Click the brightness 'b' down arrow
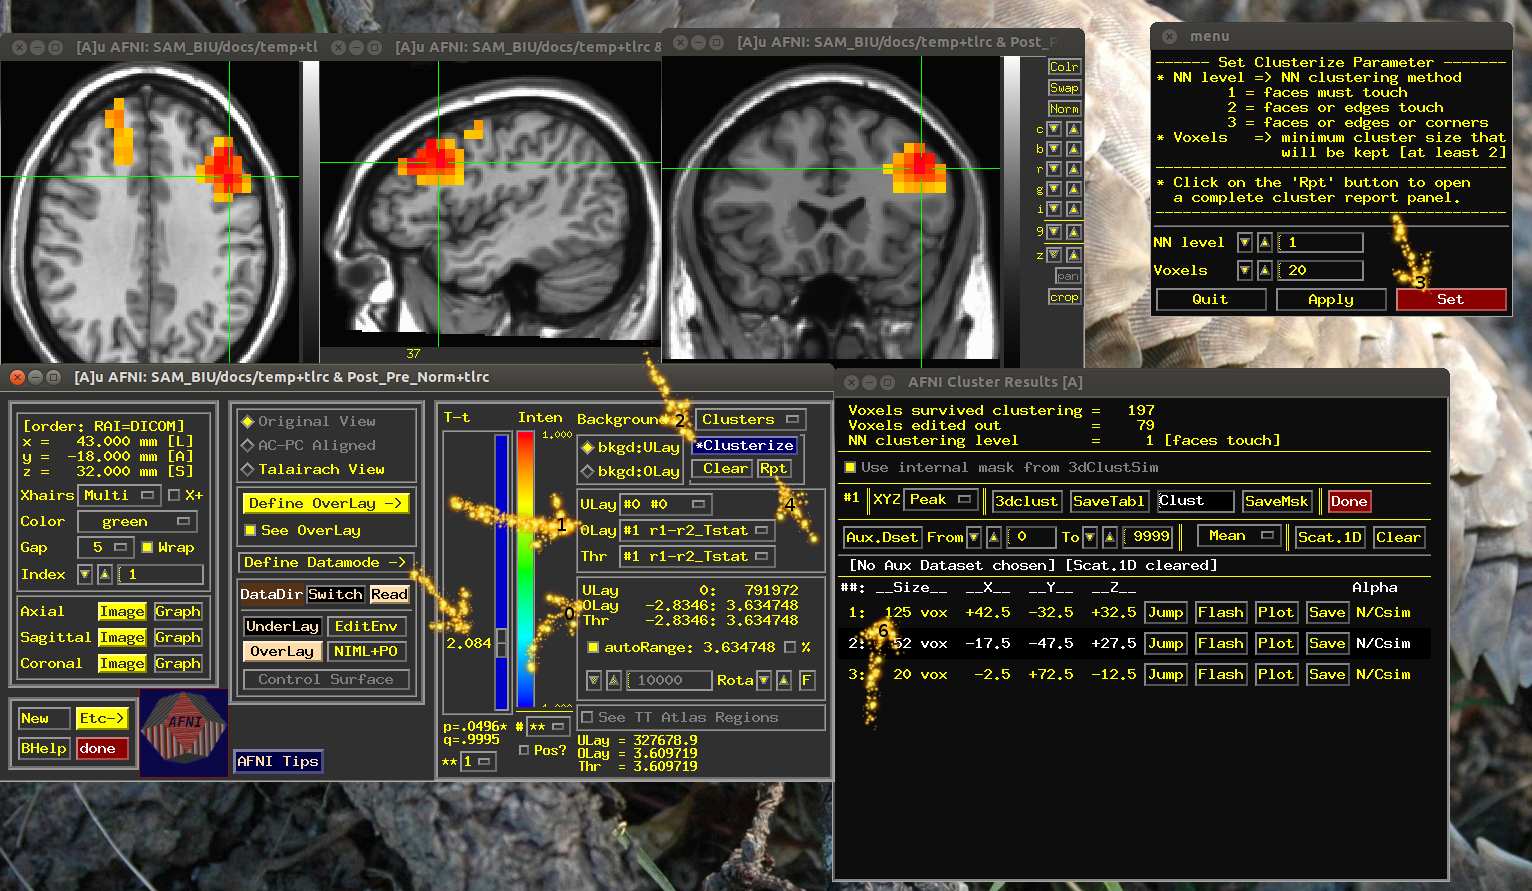The height and width of the screenshot is (891, 1532). (x=1054, y=149)
